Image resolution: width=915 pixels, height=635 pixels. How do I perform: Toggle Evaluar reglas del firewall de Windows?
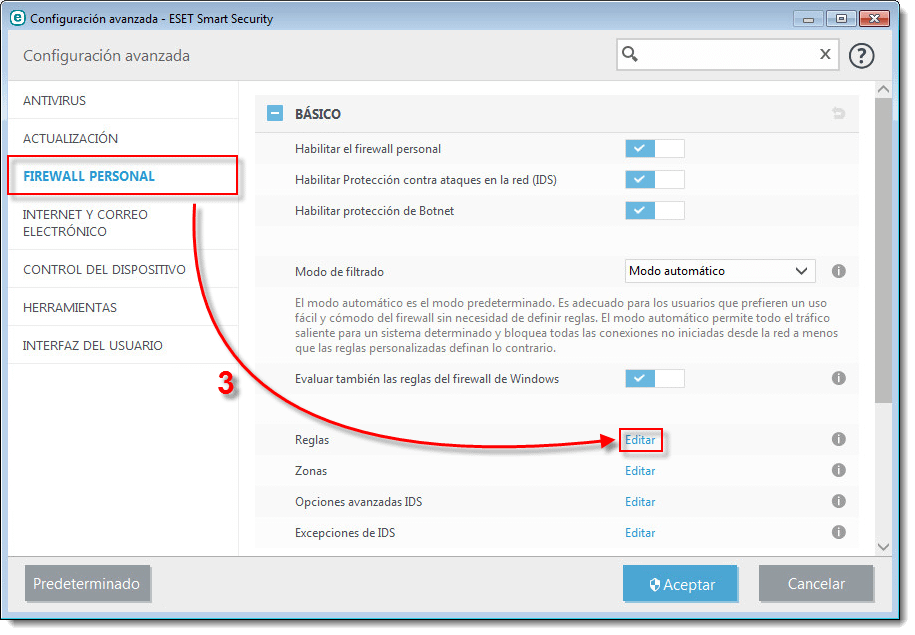tap(654, 379)
